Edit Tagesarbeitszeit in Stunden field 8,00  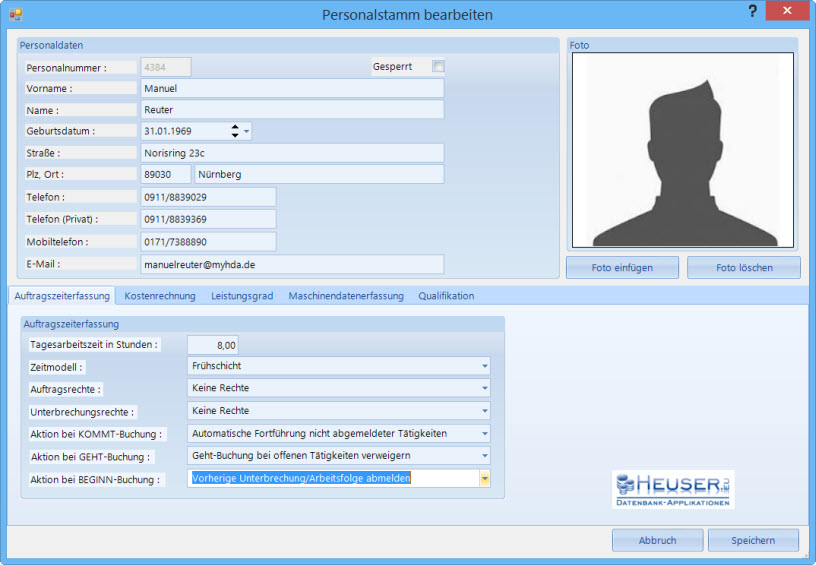[x=213, y=345]
